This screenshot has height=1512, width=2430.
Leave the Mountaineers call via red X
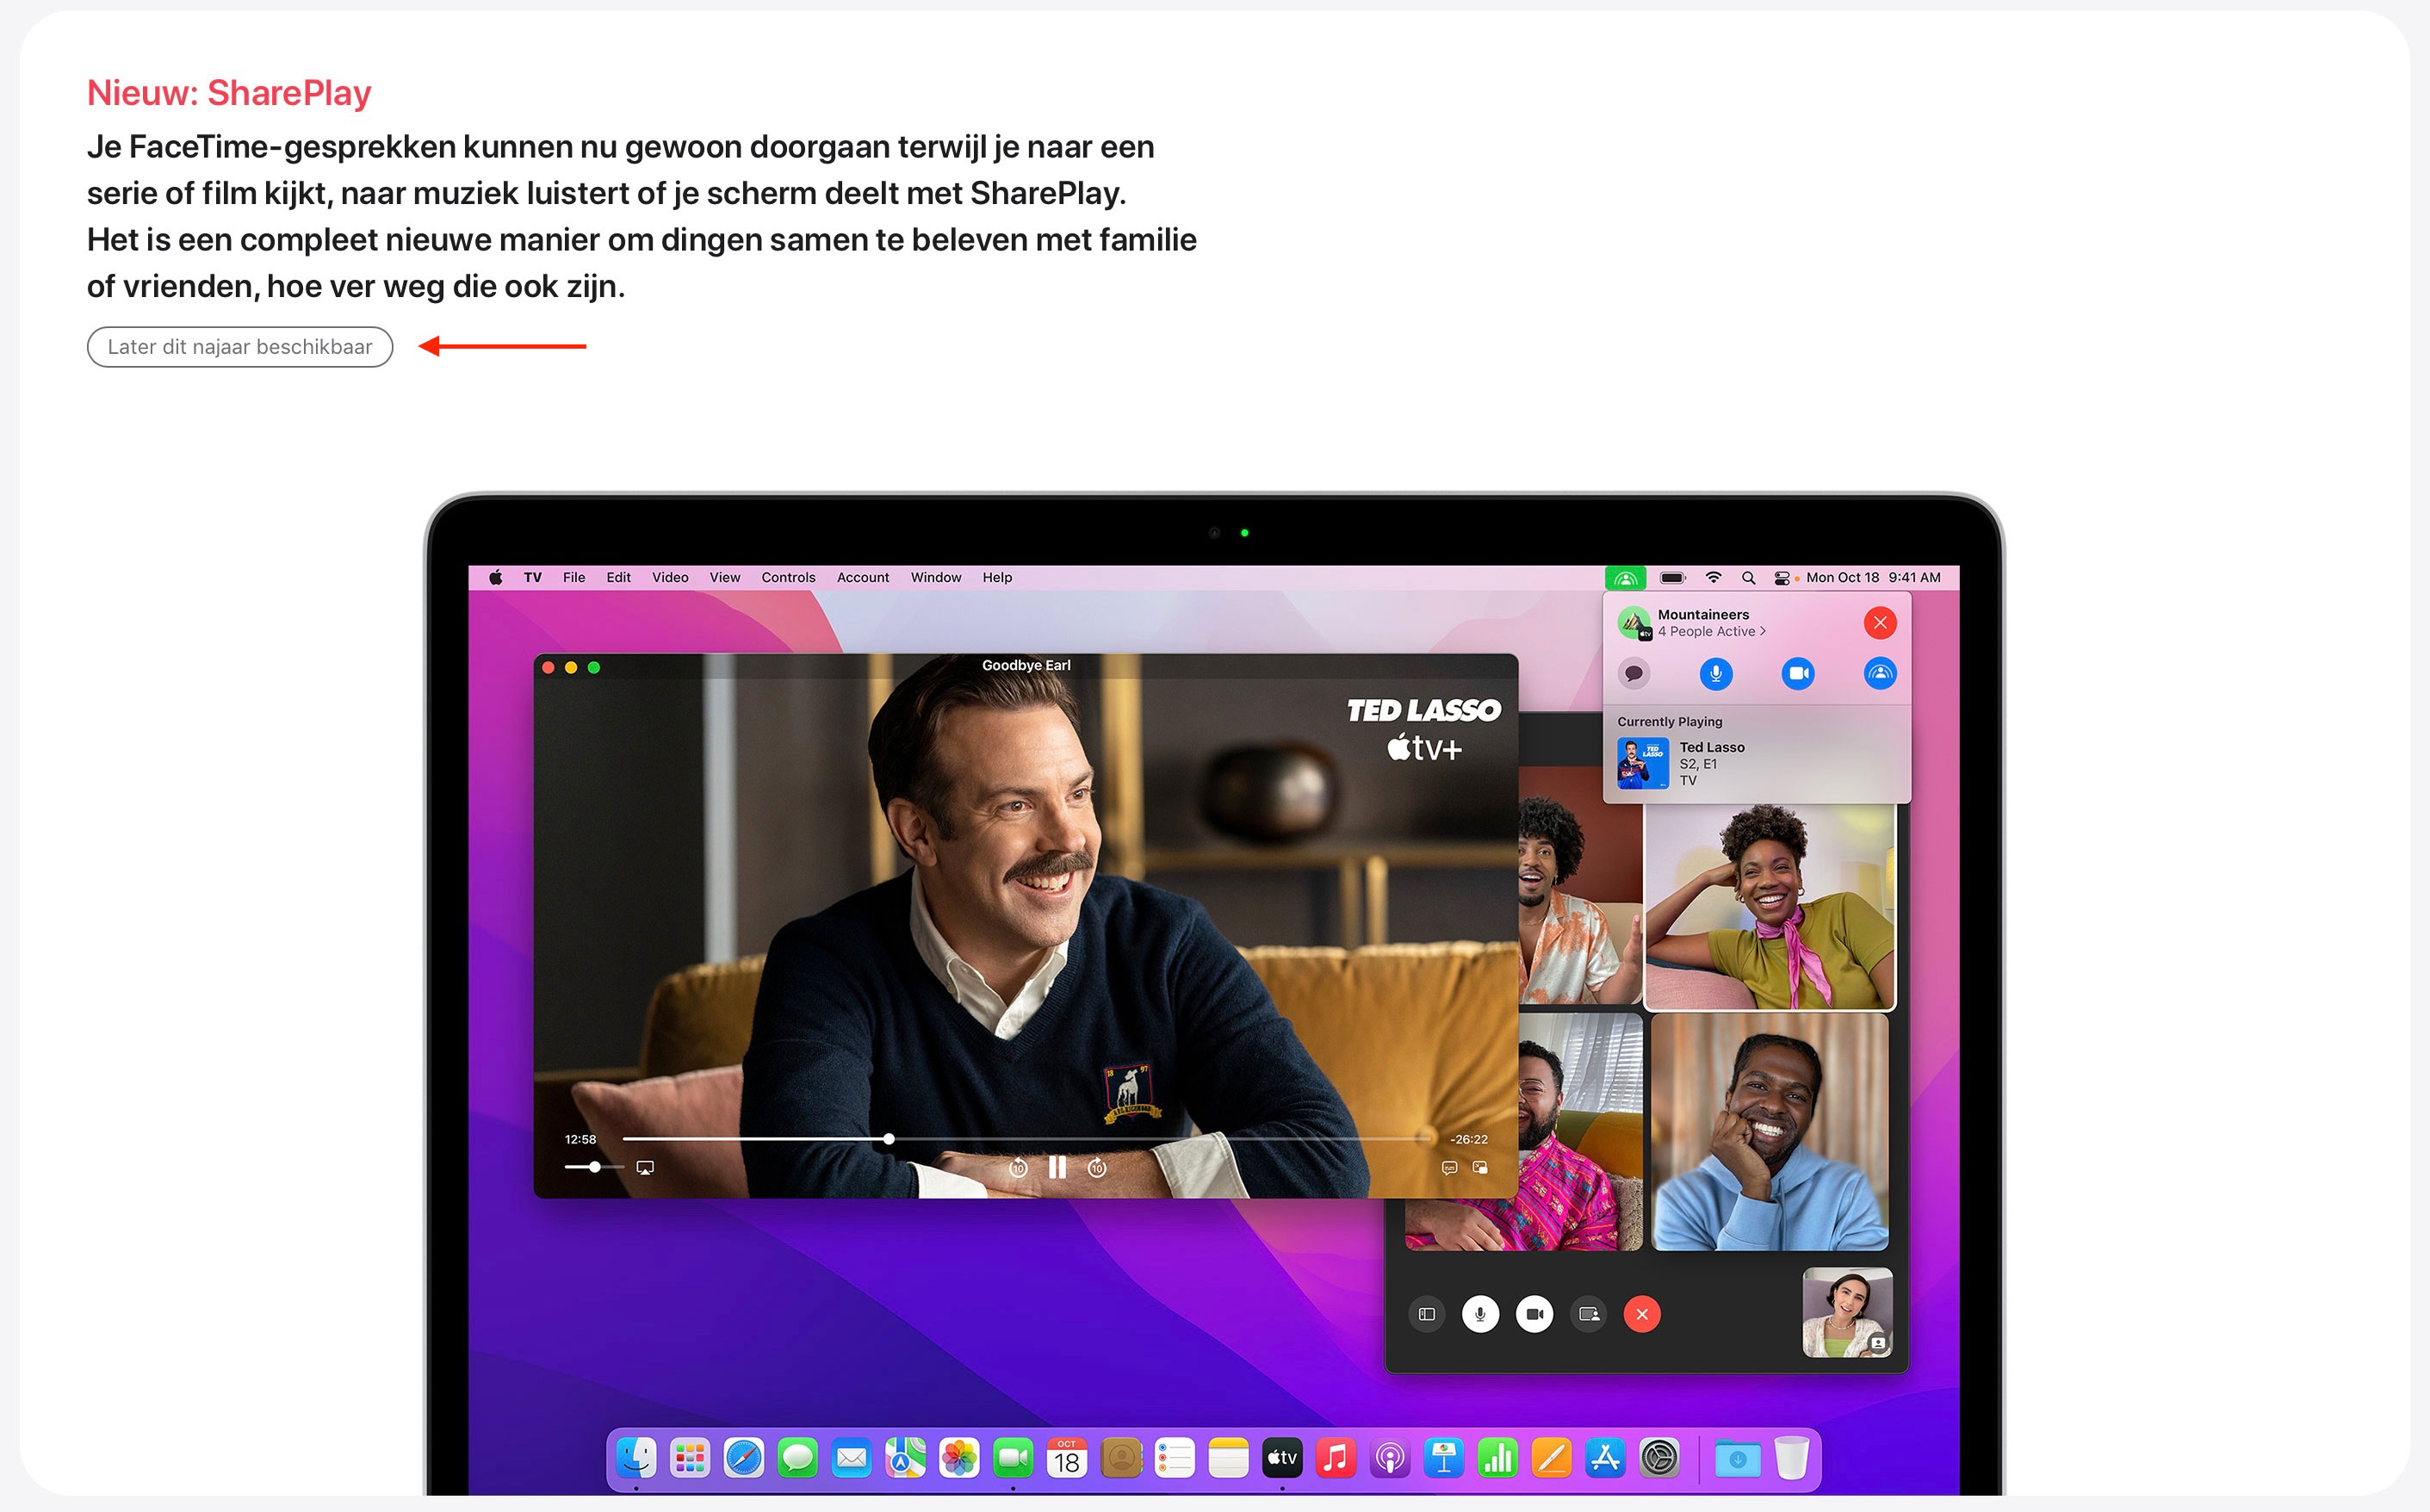tap(1880, 623)
